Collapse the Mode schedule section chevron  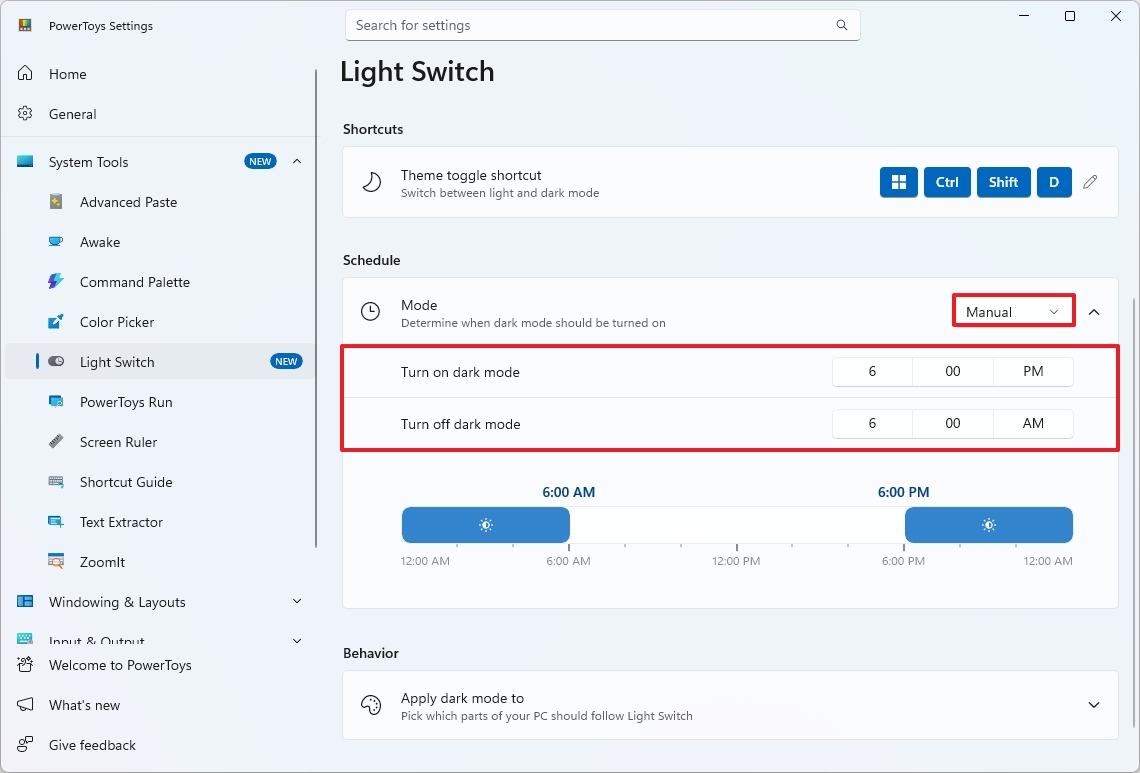point(1094,311)
